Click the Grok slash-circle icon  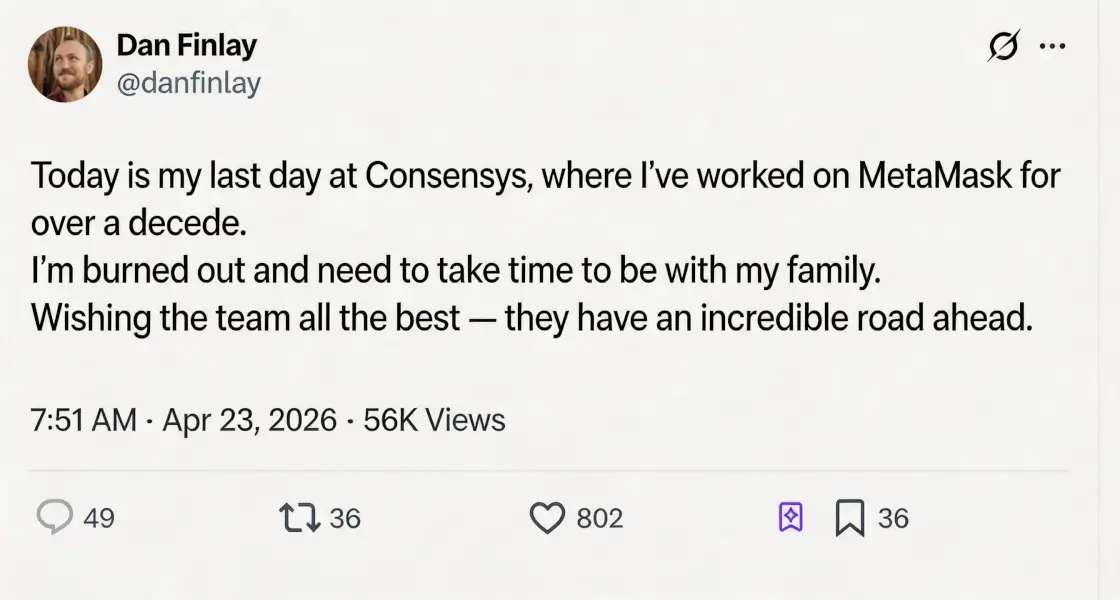[1003, 46]
